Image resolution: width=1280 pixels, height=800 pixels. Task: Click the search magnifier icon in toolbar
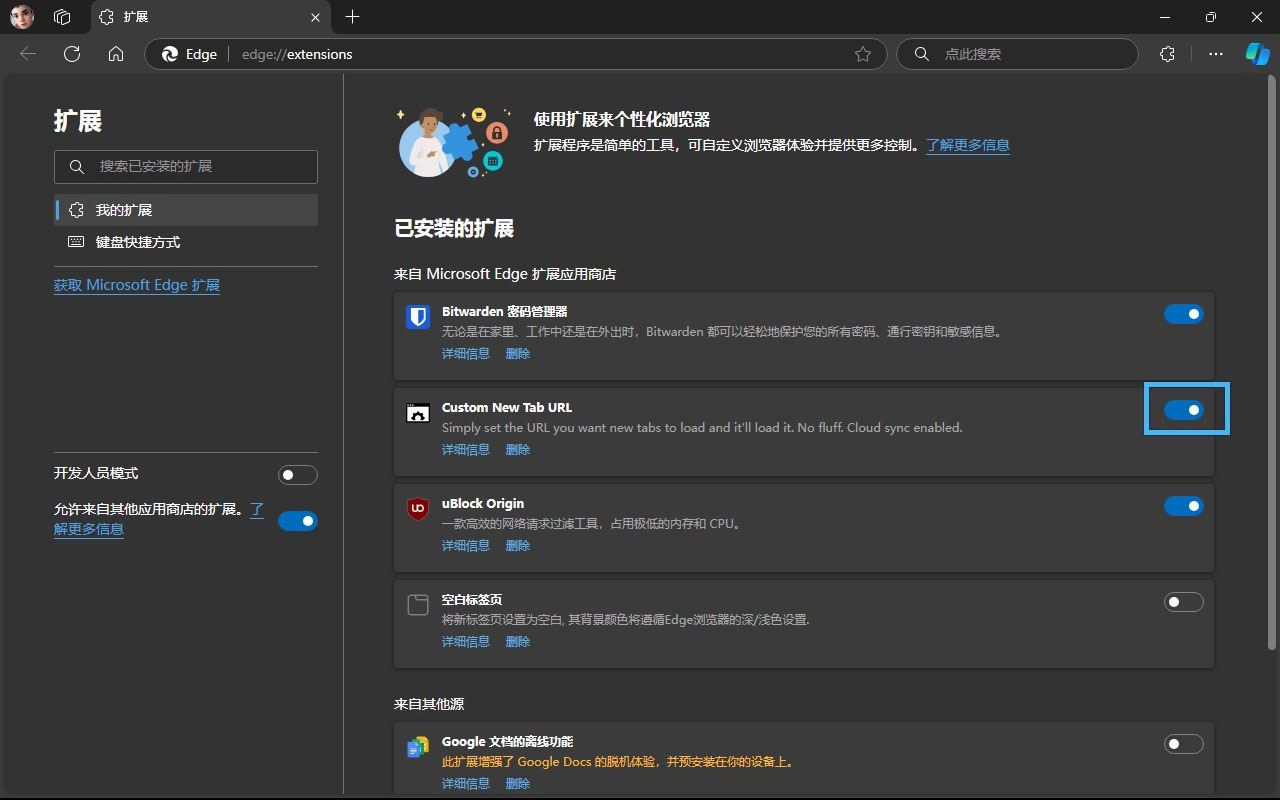tap(922, 54)
